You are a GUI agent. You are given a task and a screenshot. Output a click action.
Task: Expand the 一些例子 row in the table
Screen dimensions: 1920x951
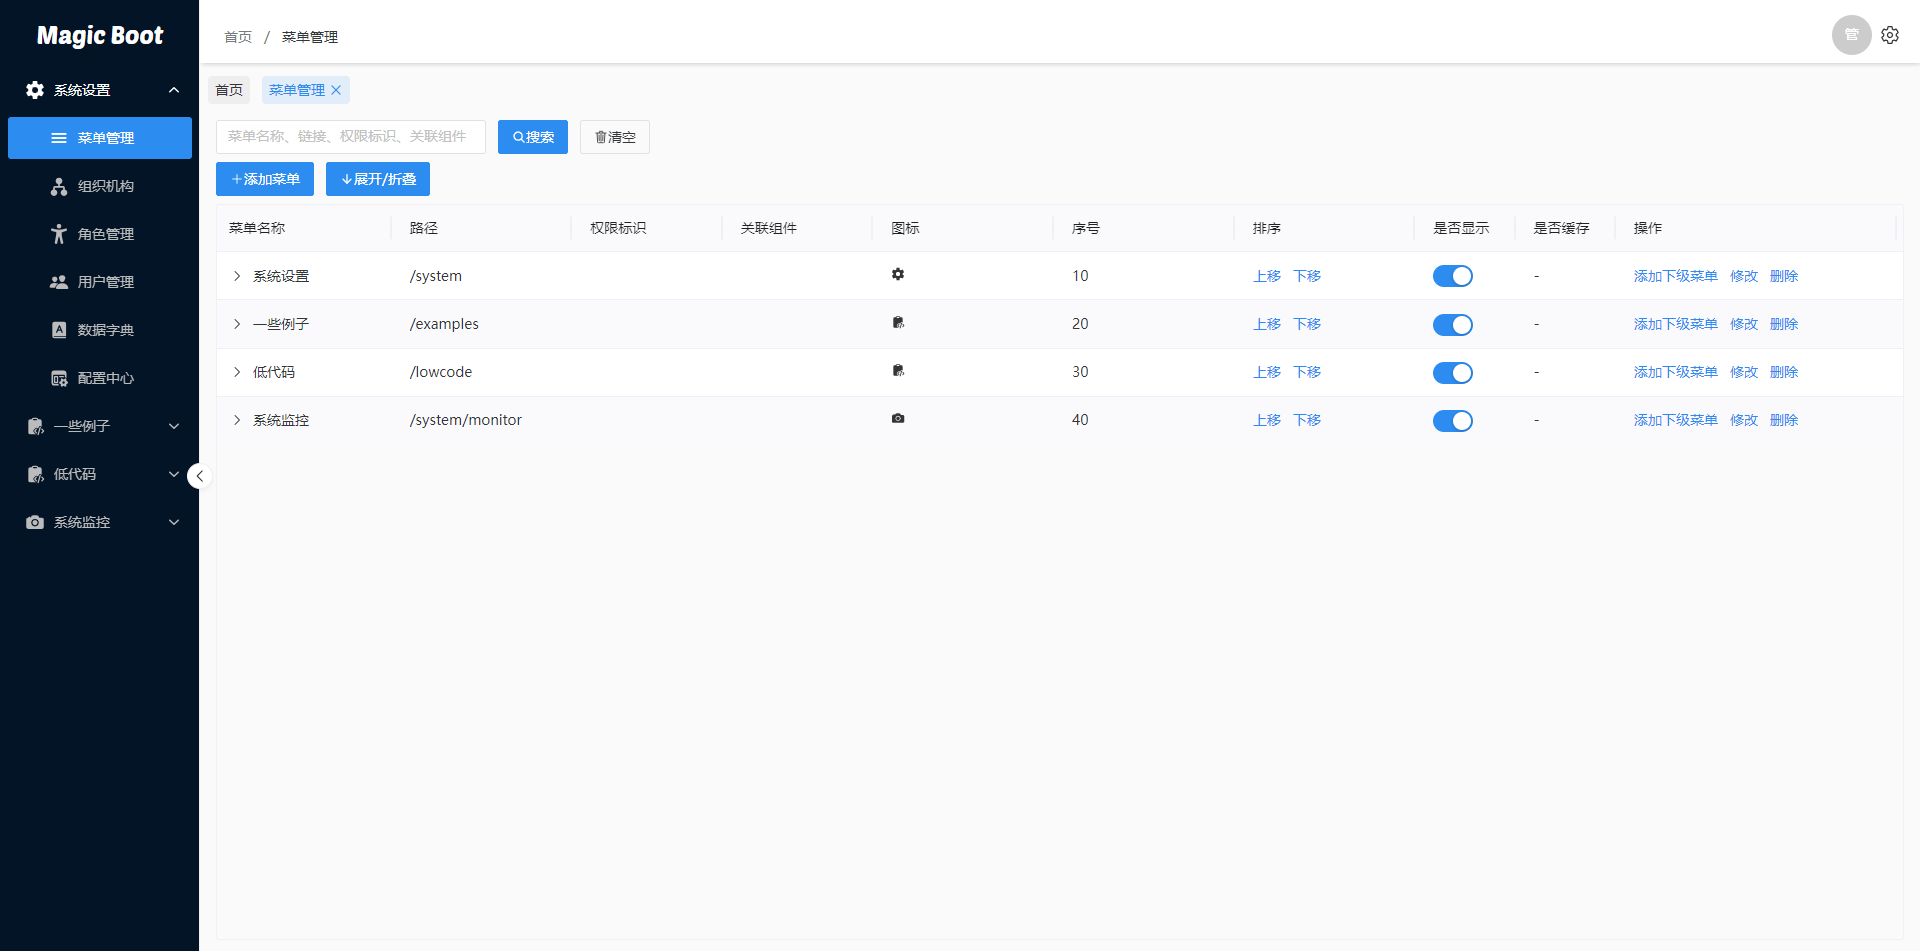(x=237, y=324)
